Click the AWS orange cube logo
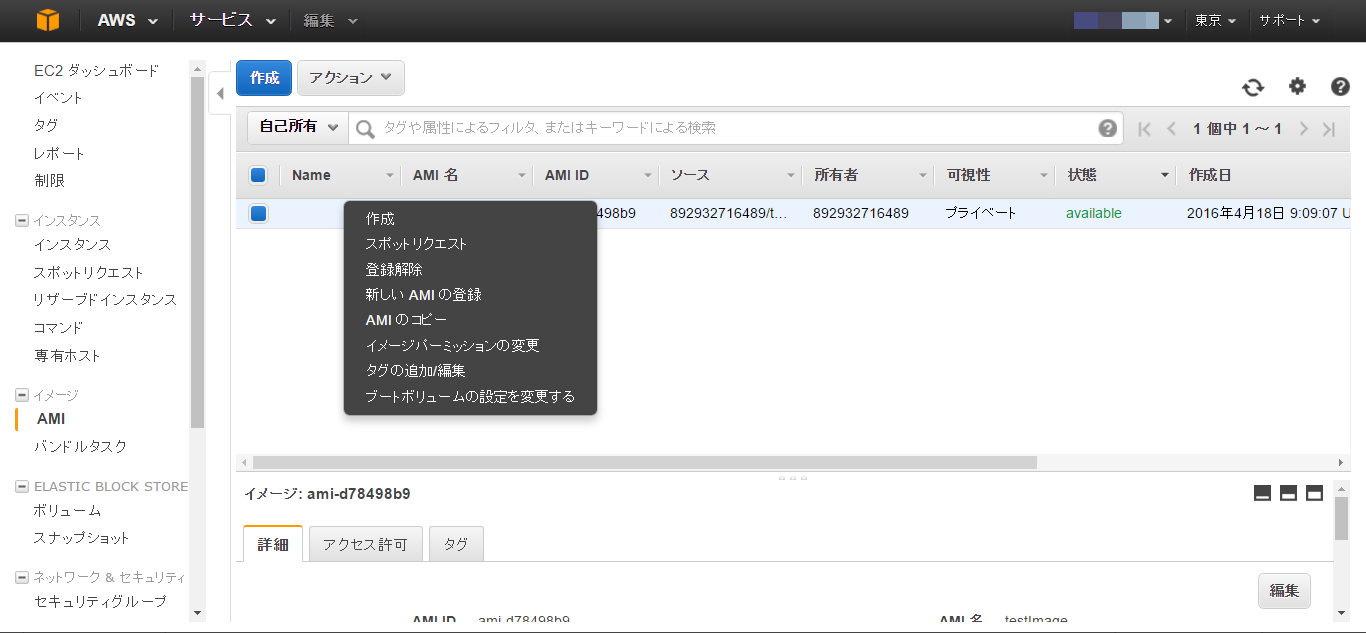Image resolution: width=1366 pixels, height=633 pixels. click(48, 20)
